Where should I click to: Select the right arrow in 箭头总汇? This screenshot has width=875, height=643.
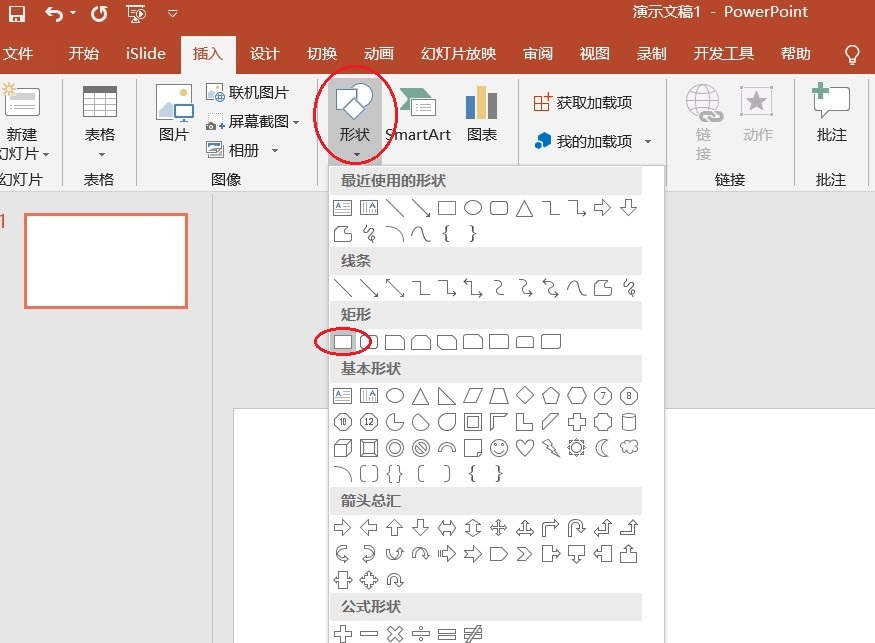pyautogui.click(x=343, y=527)
